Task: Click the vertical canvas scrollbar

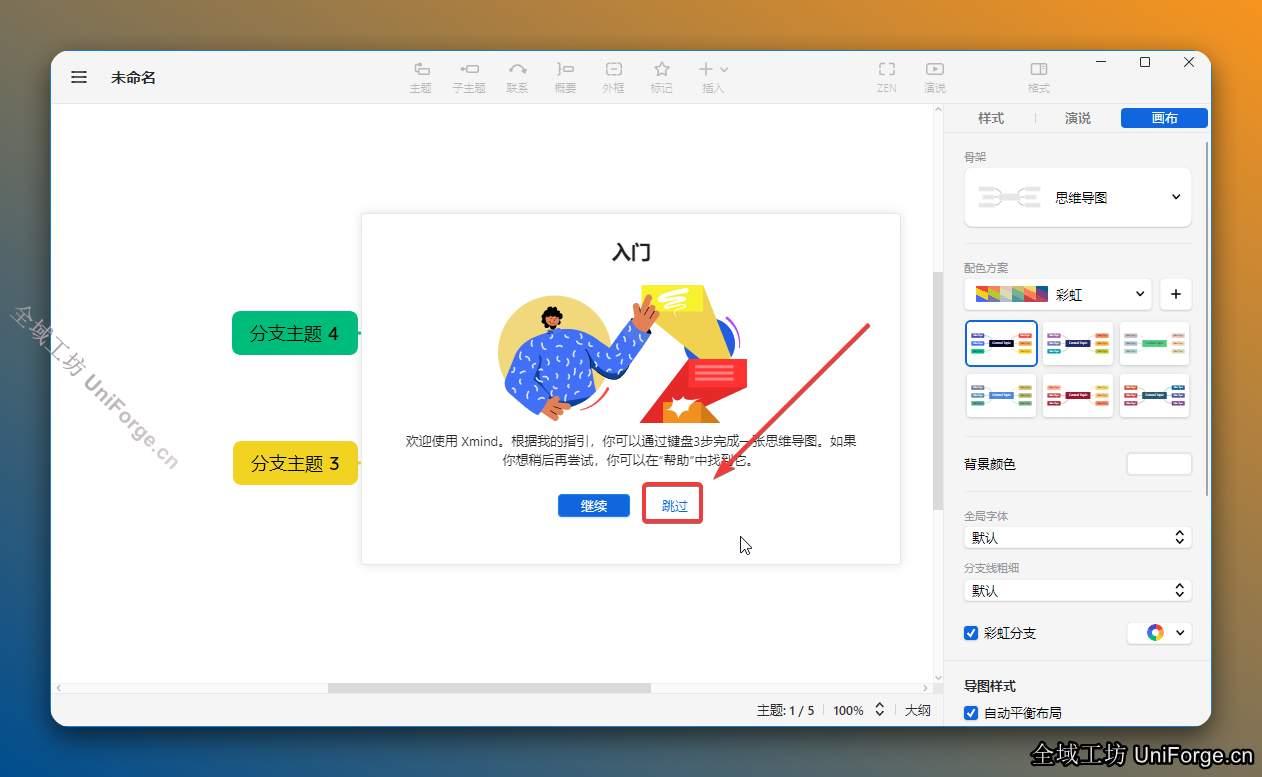Action: point(937,391)
